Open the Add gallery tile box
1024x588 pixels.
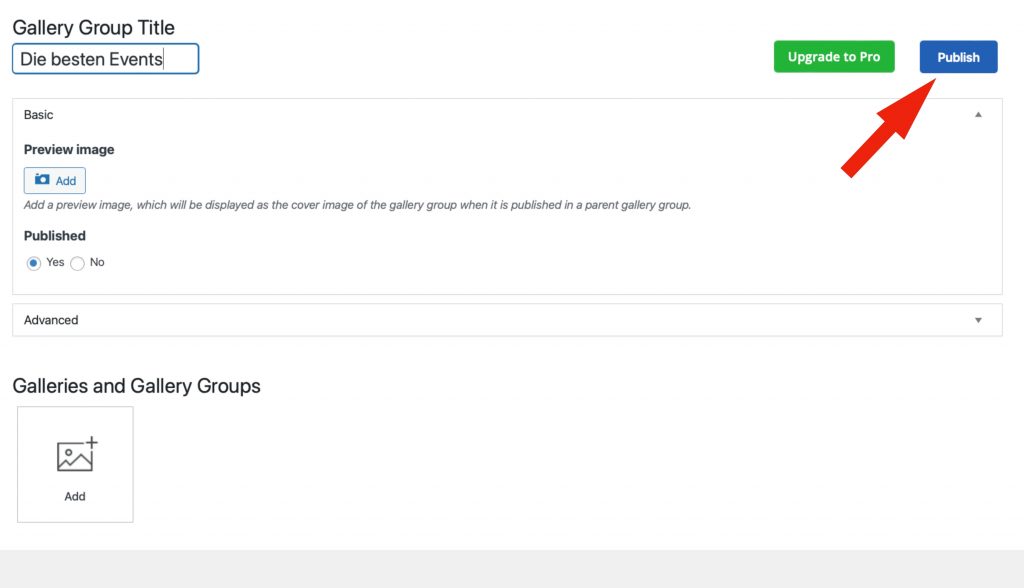[75, 464]
